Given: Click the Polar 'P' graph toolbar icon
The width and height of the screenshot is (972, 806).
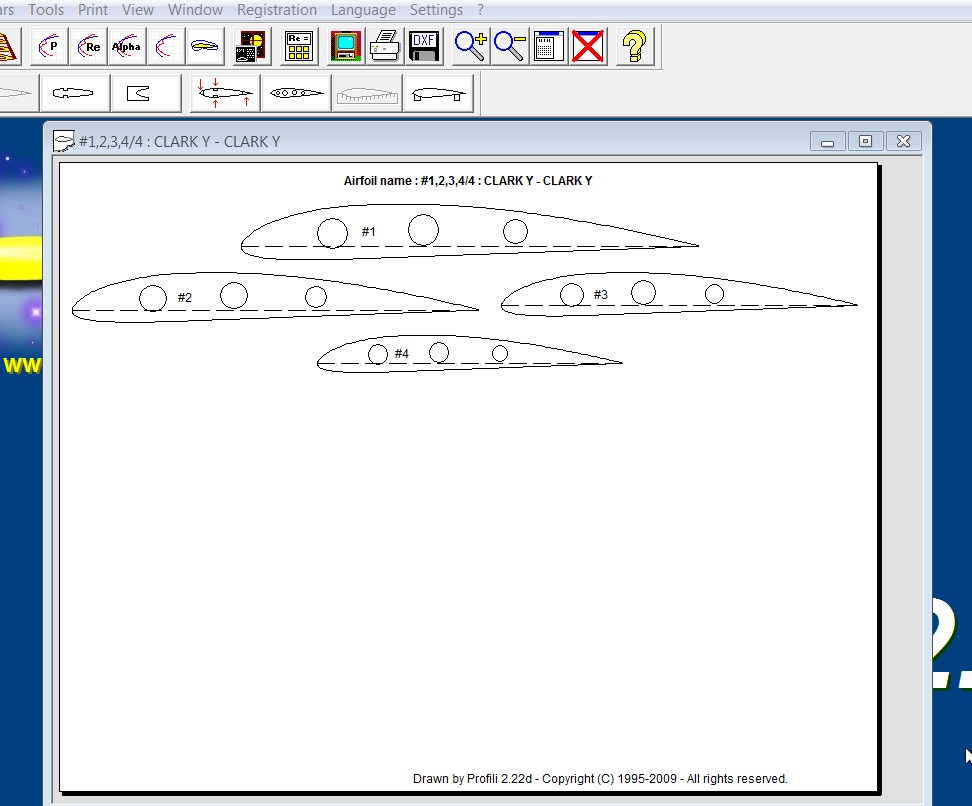Looking at the screenshot, I should tap(50, 46).
